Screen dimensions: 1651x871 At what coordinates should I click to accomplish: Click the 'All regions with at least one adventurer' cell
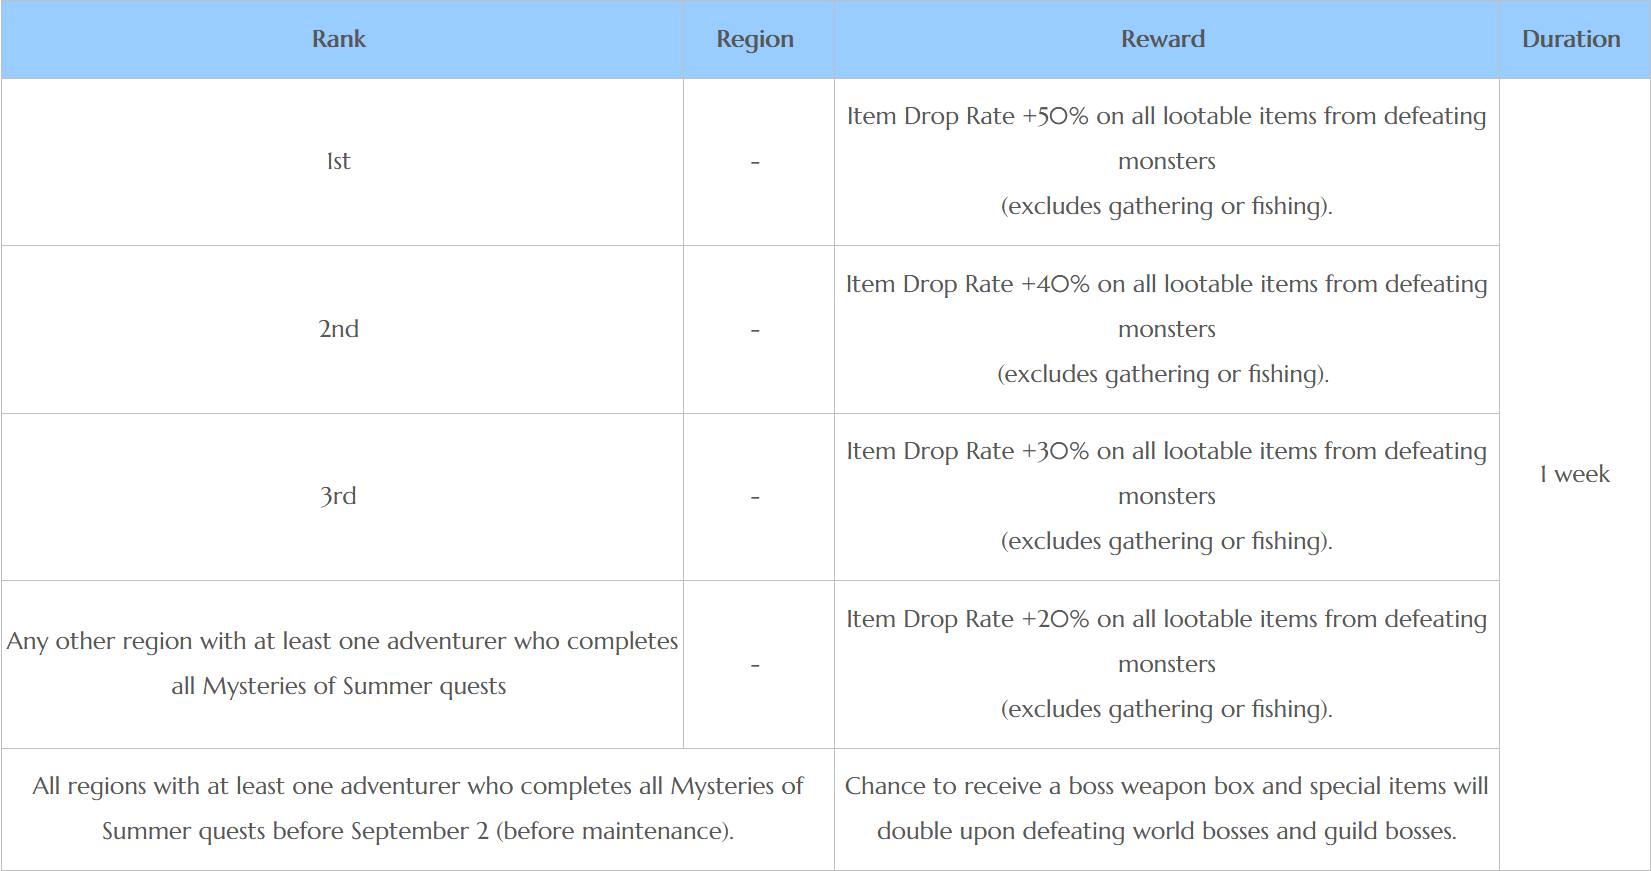pyautogui.click(x=417, y=808)
